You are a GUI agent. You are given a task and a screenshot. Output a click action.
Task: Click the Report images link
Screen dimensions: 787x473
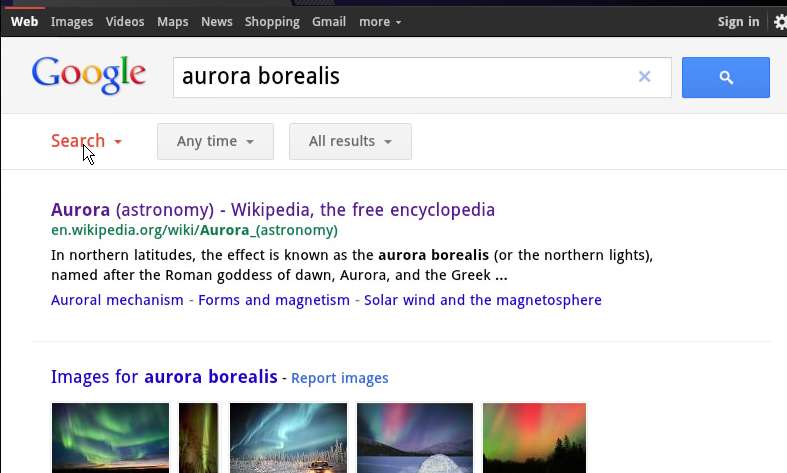[340, 378]
